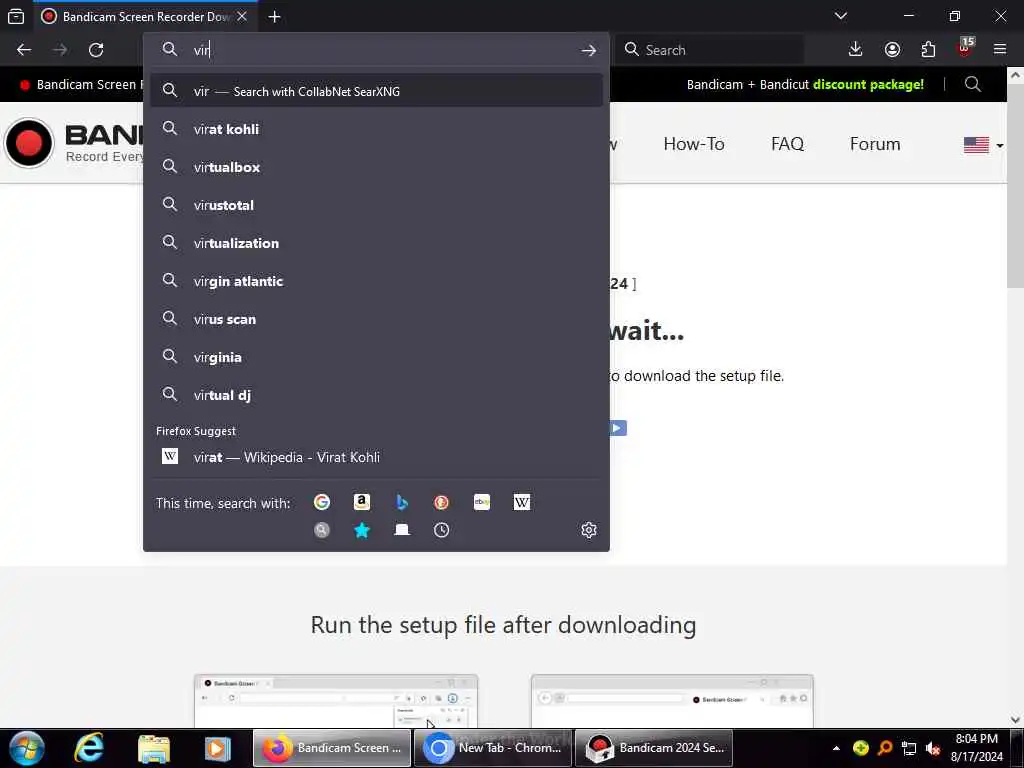Viewport: 1024px width, 768px height.
Task: Choose the 'virgin atlantic' suggestion
Action: (x=376, y=281)
